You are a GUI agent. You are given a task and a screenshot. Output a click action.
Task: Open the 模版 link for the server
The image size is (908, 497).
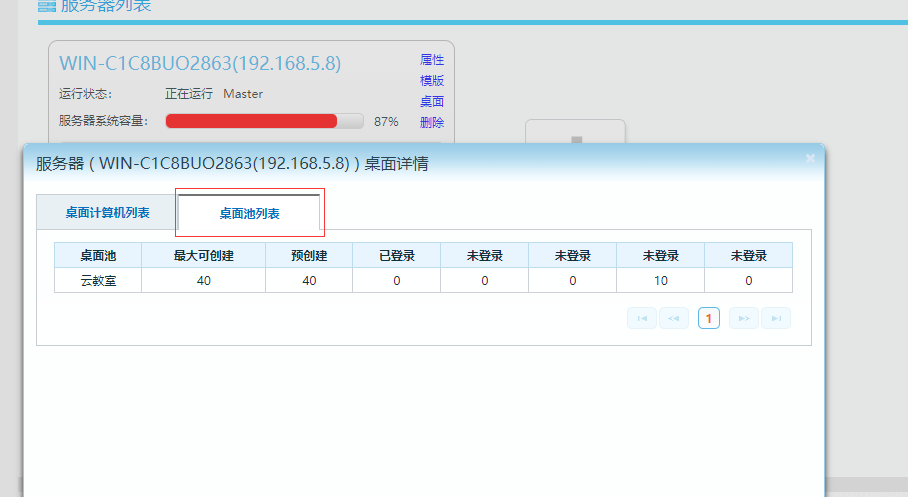pyautogui.click(x=432, y=81)
